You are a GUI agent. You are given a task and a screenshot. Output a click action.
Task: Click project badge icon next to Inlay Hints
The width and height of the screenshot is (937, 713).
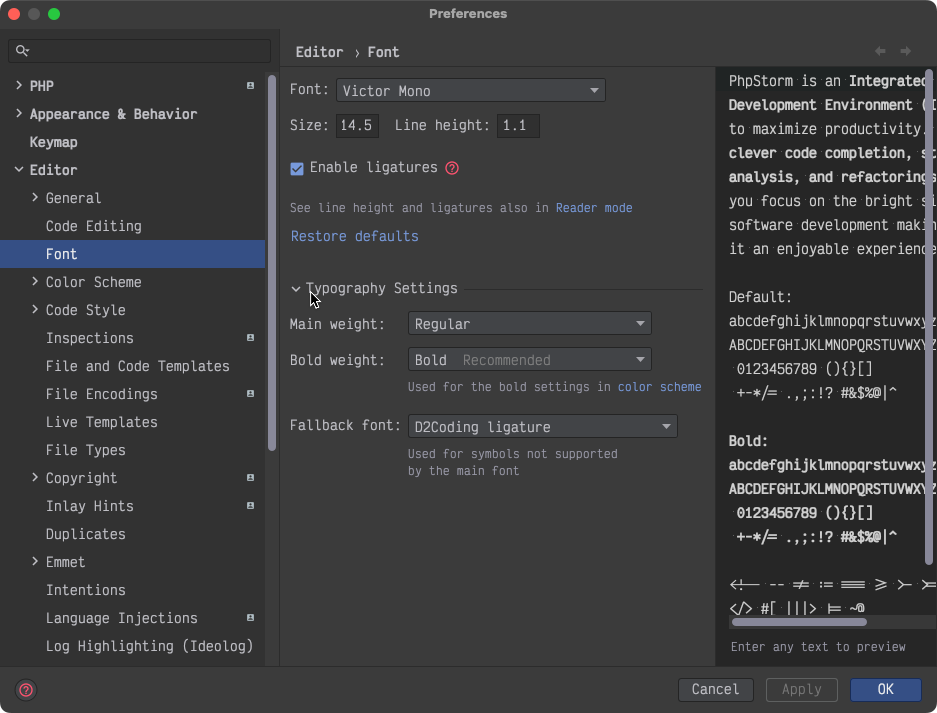point(250,506)
